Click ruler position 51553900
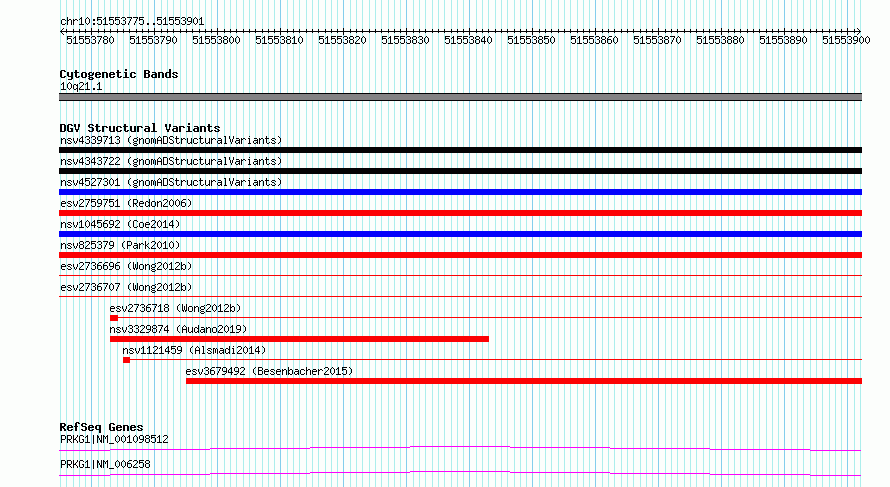890x487 pixels. click(846, 40)
